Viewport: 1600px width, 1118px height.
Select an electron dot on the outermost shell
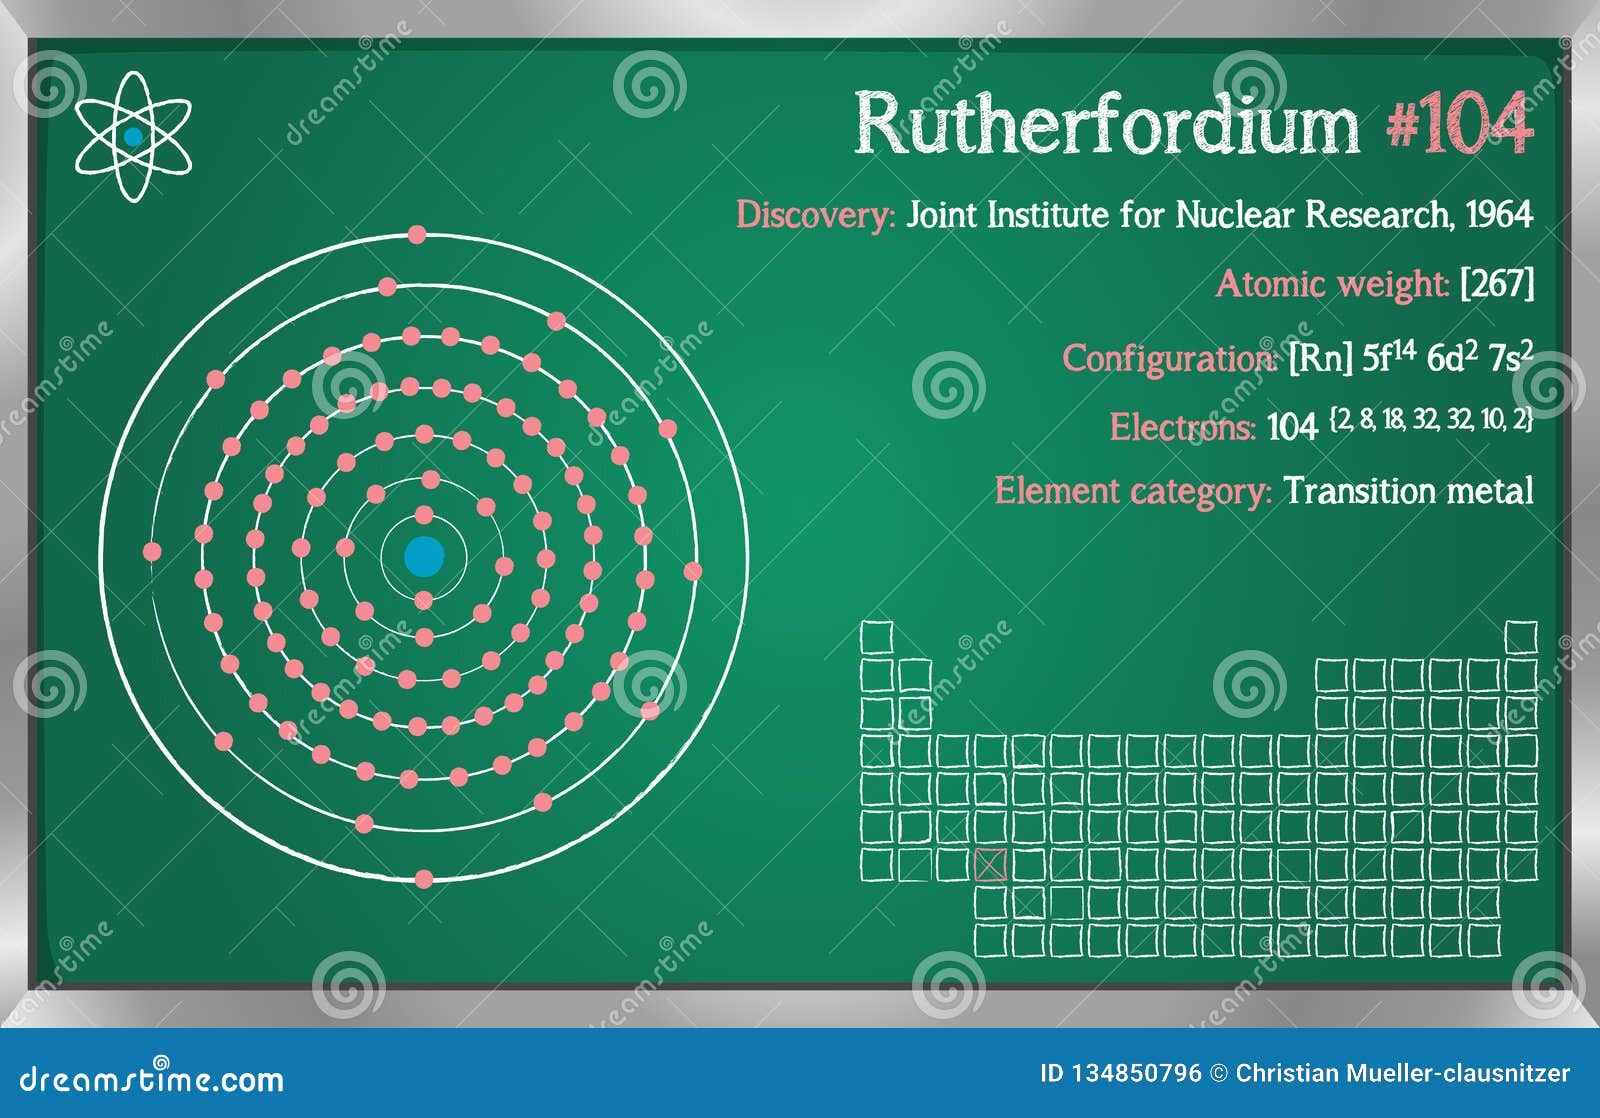click(418, 233)
